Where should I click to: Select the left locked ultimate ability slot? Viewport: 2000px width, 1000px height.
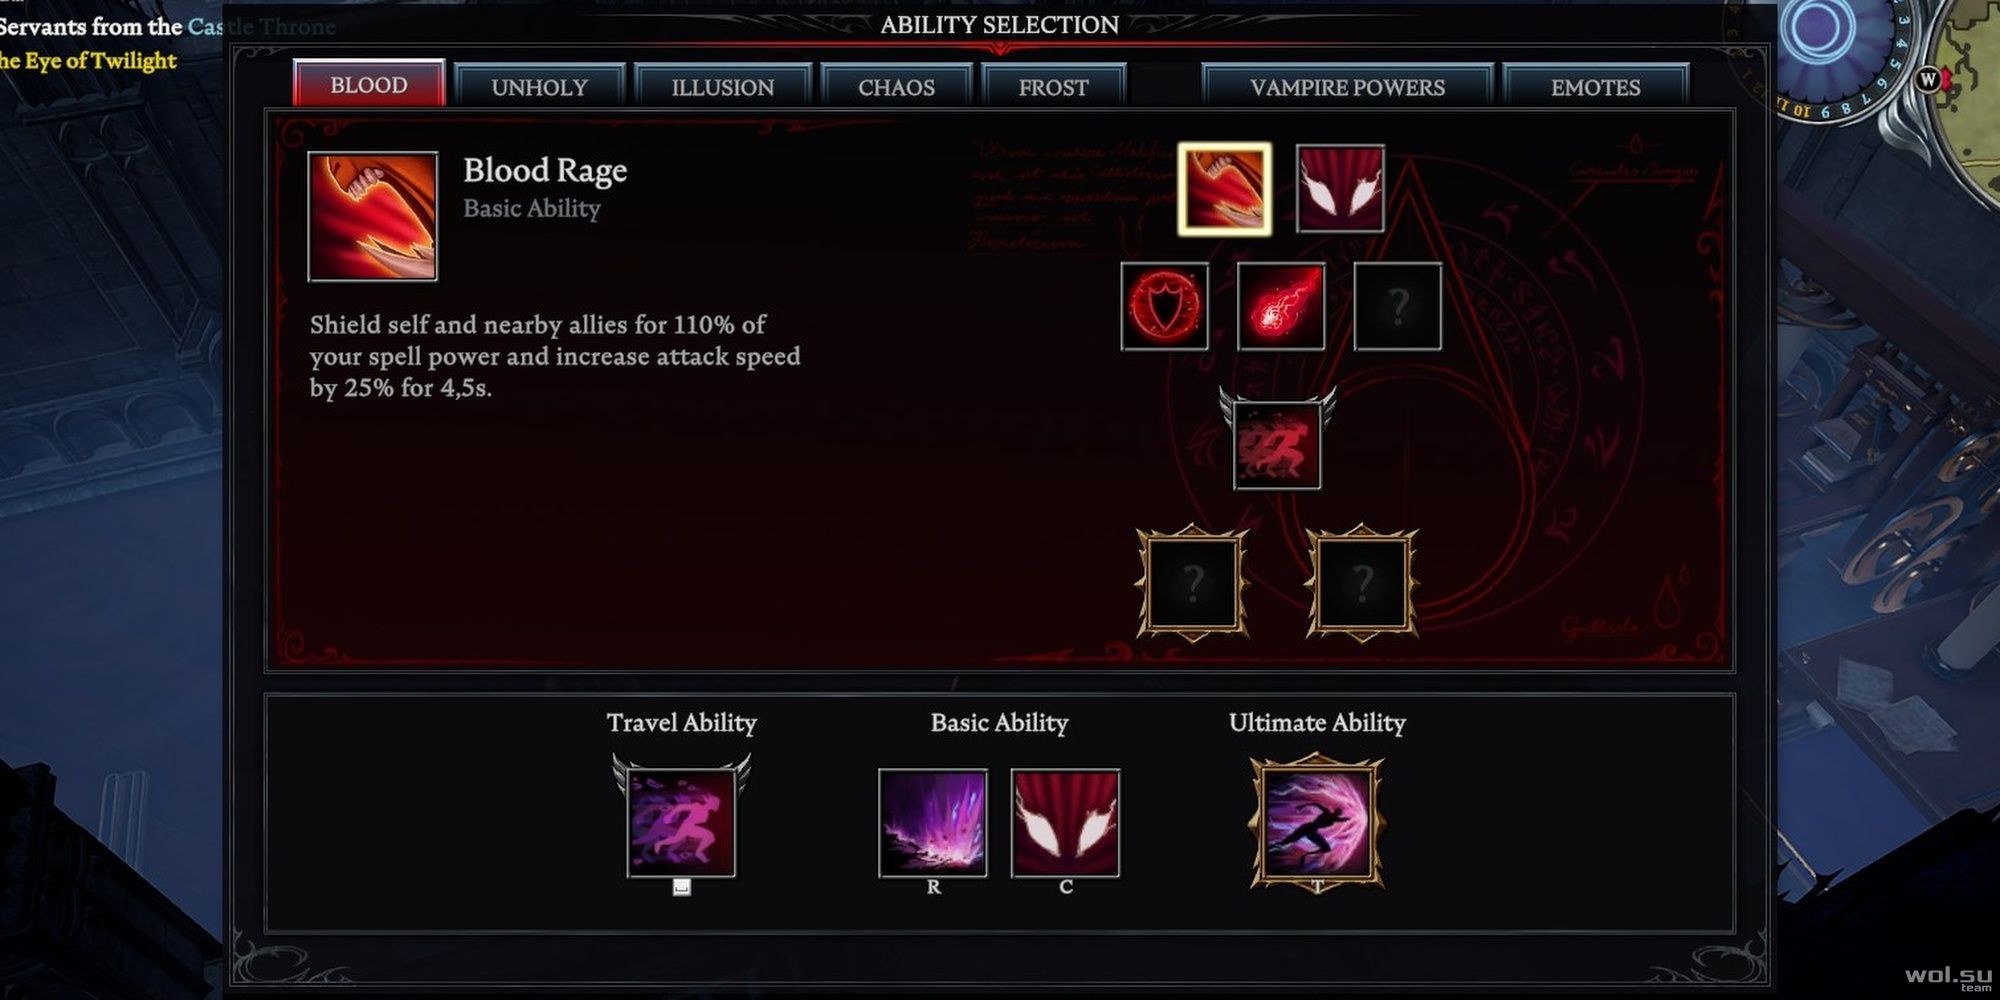(x=1192, y=583)
